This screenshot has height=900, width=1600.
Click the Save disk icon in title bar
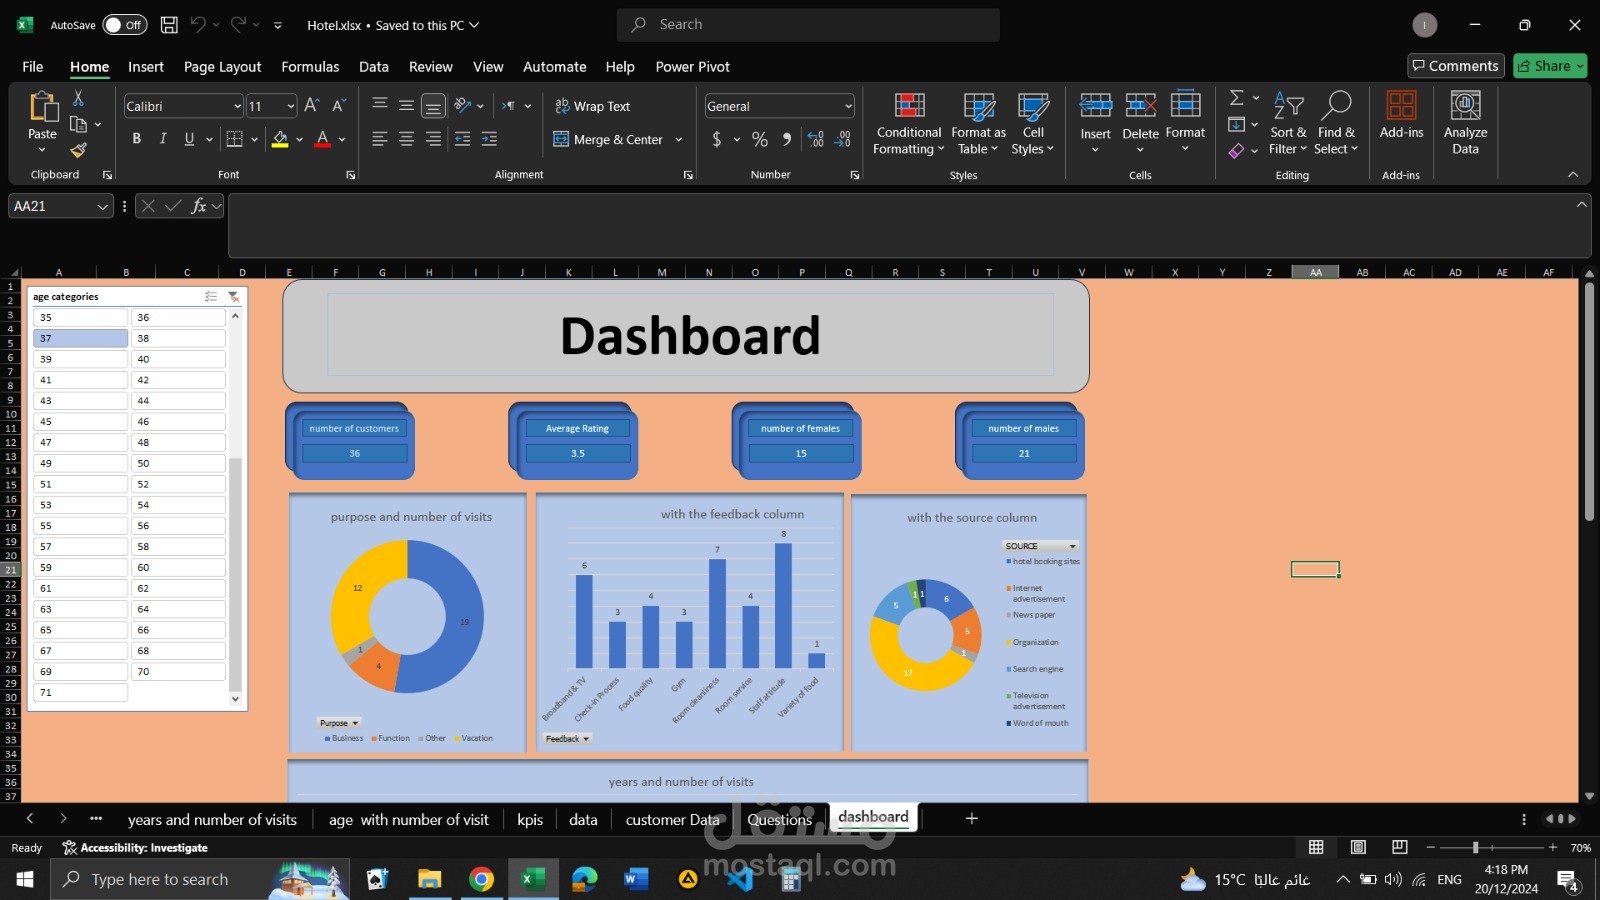[x=169, y=25]
